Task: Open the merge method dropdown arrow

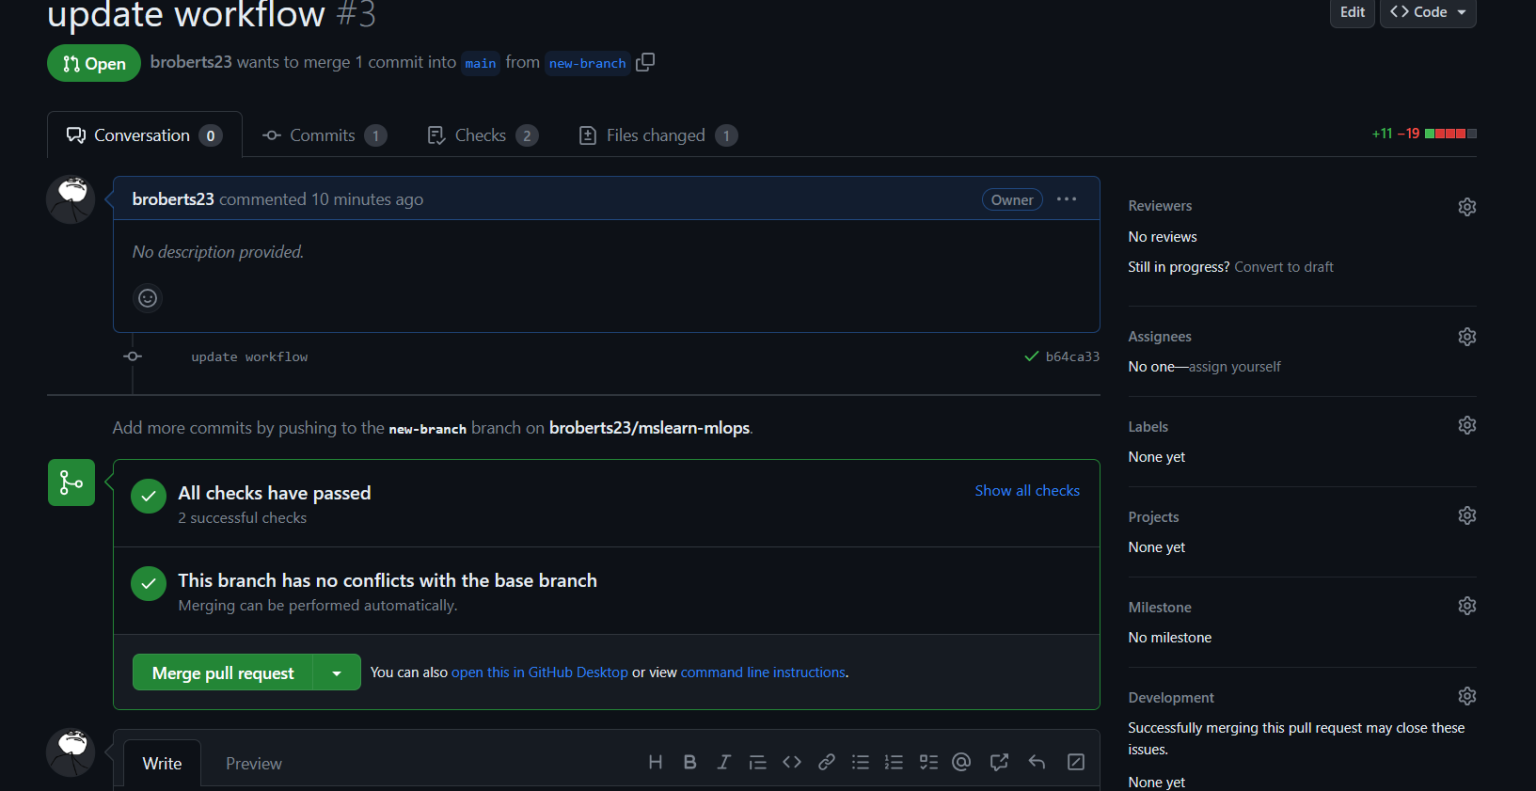Action: 337,673
